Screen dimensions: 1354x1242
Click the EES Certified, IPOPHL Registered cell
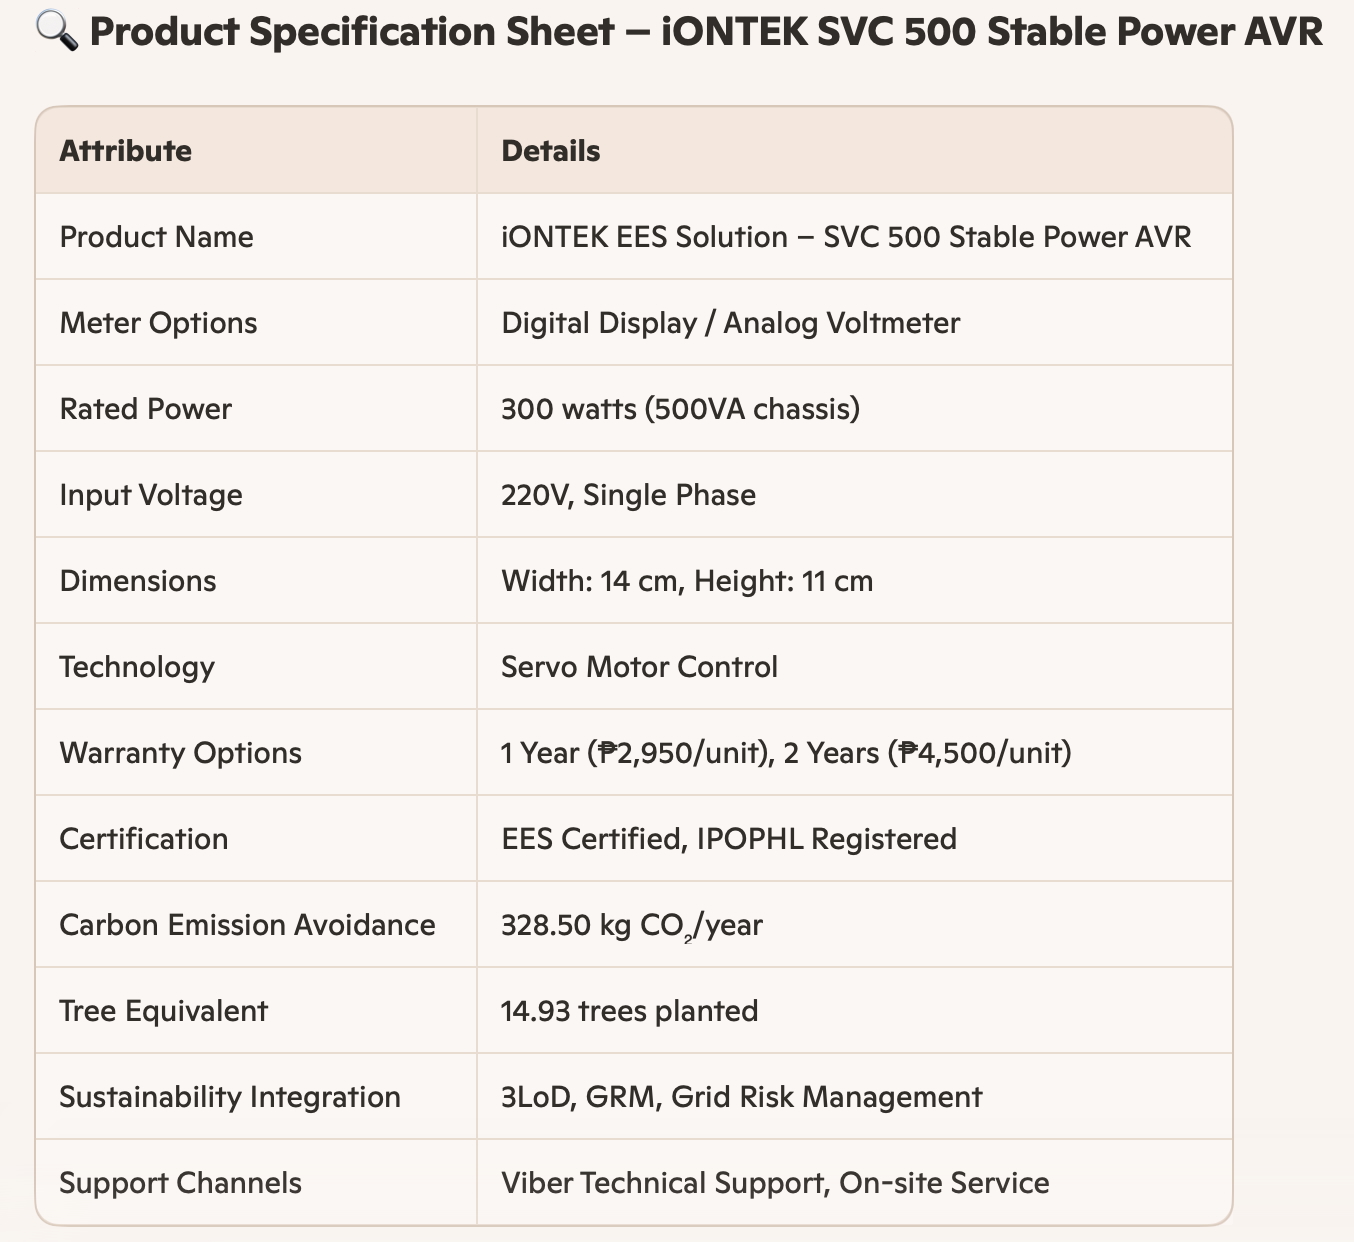click(x=729, y=839)
